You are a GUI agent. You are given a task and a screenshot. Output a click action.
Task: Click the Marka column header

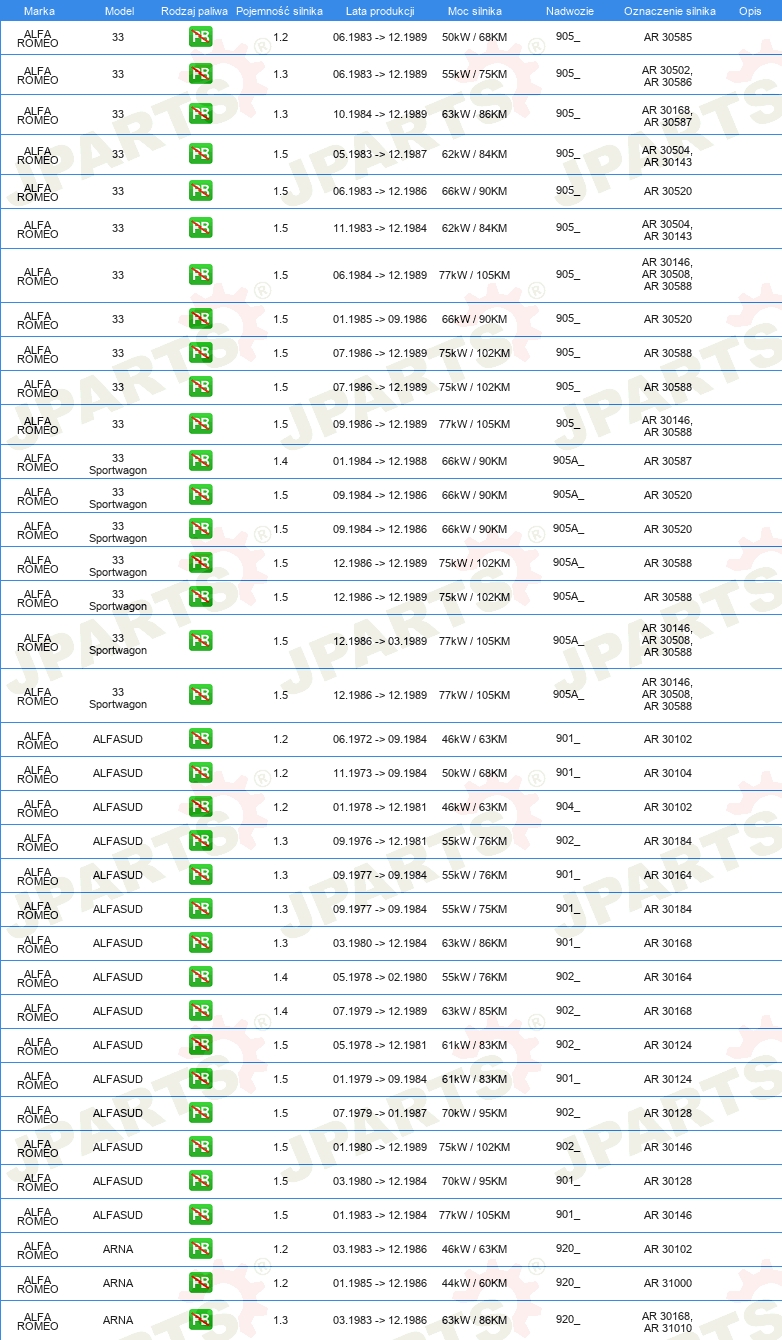coord(39,11)
